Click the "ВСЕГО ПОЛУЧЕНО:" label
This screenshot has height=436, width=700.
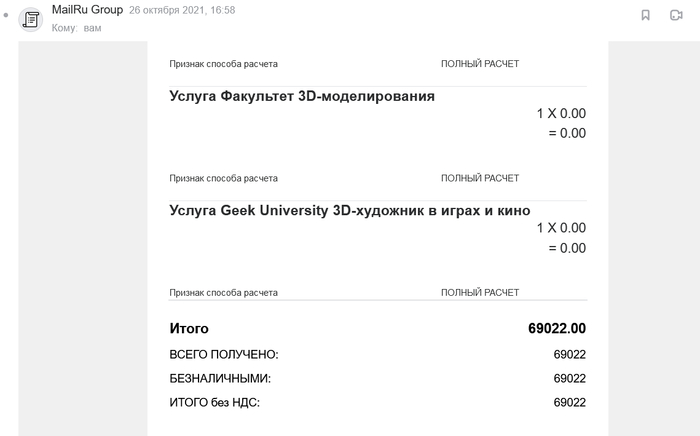click(x=223, y=354)
